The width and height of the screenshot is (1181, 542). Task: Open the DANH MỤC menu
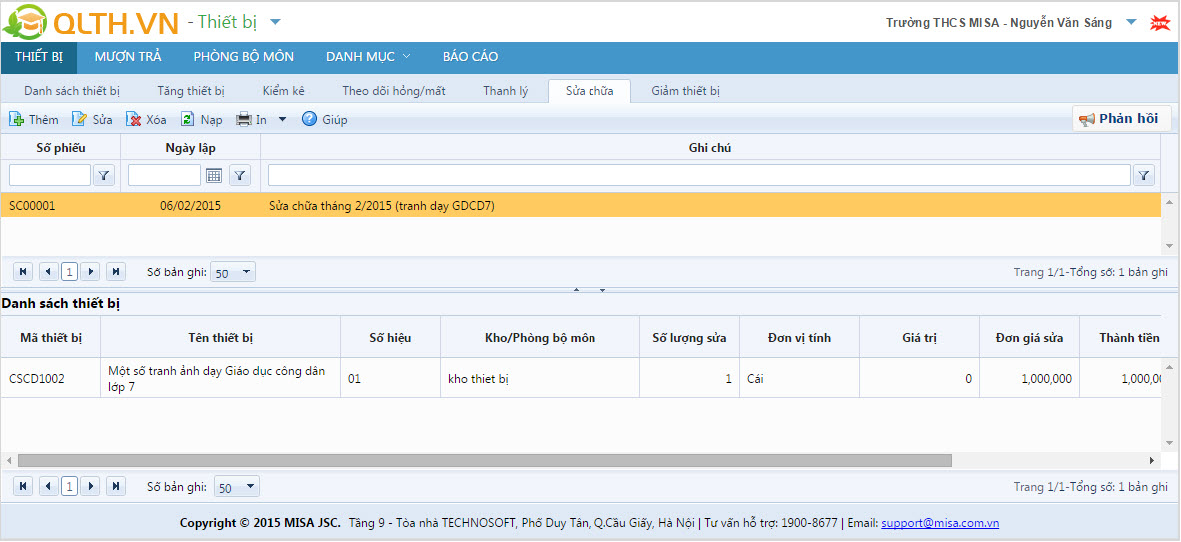pyautogui.click(x=368, y=57)
